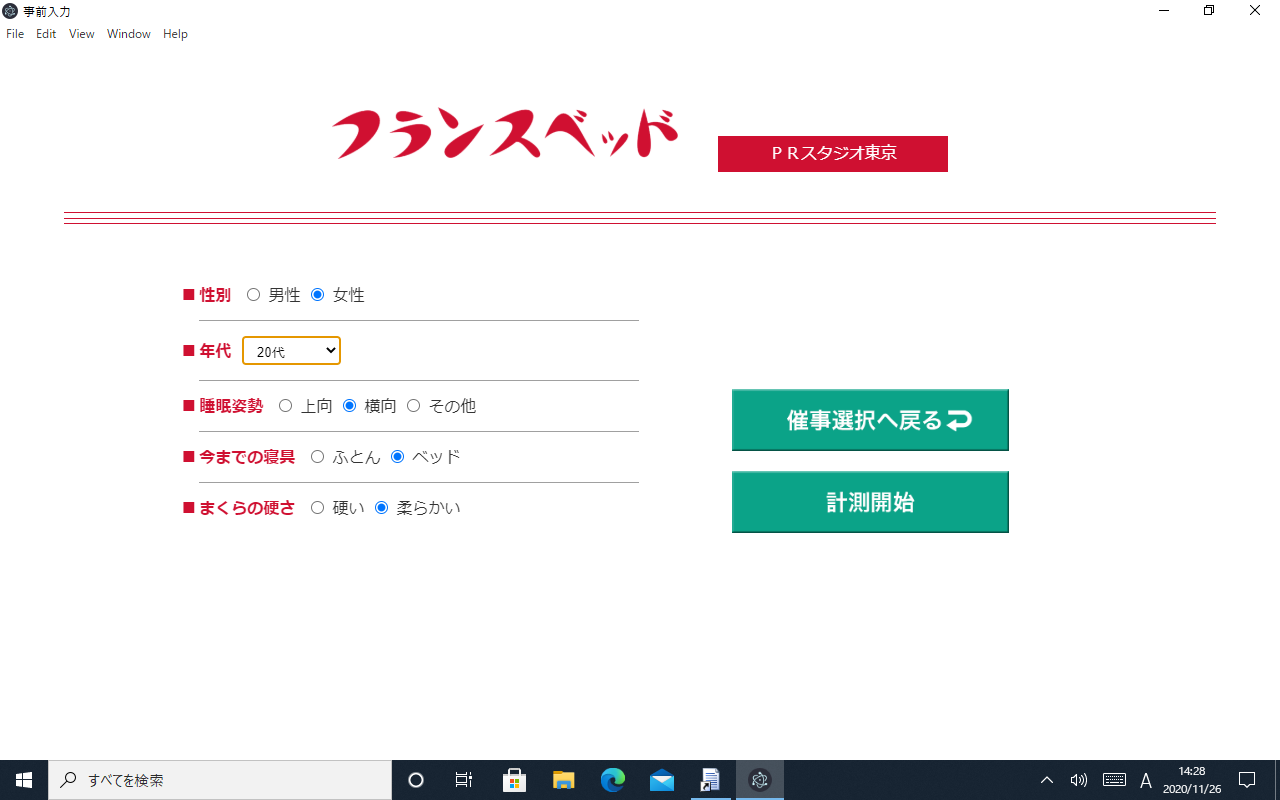
Task: Select ふとん as previous bedding
Action: point(317,457)
